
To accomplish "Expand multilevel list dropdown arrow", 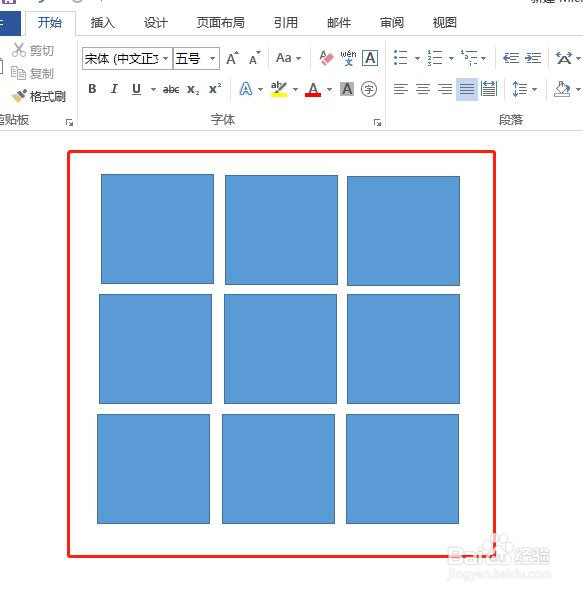I will click(x=484, y=58).
